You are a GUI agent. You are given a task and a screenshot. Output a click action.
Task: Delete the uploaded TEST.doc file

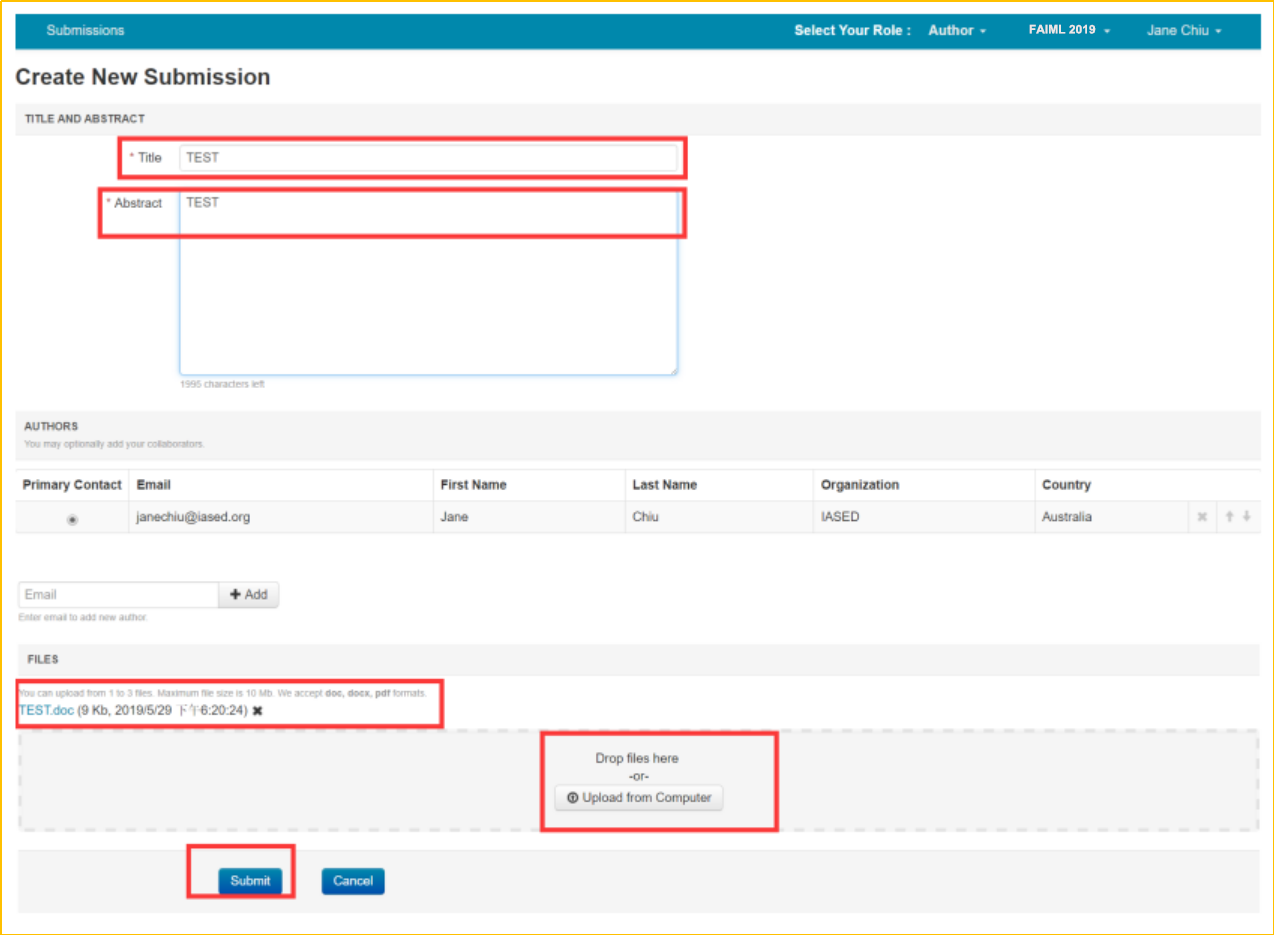point(257,711)
